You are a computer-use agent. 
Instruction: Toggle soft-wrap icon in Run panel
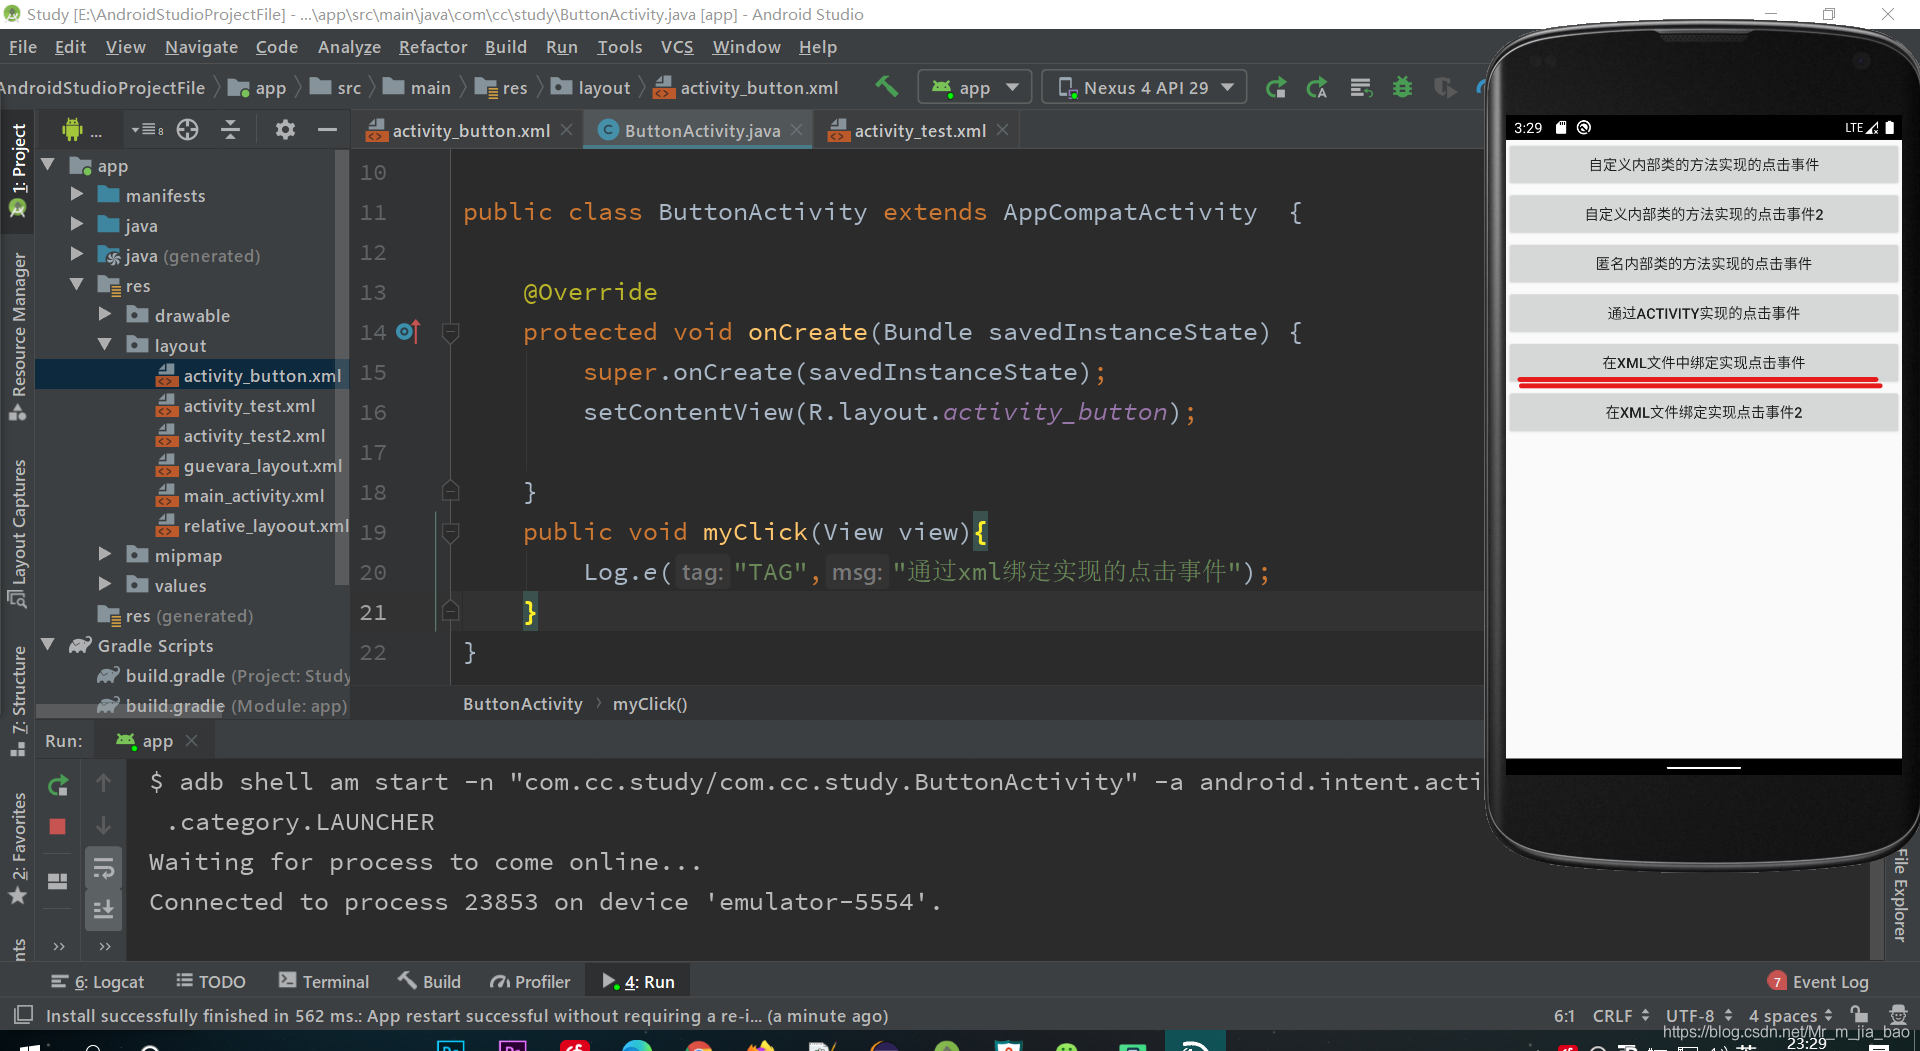(x=103, y=868)
